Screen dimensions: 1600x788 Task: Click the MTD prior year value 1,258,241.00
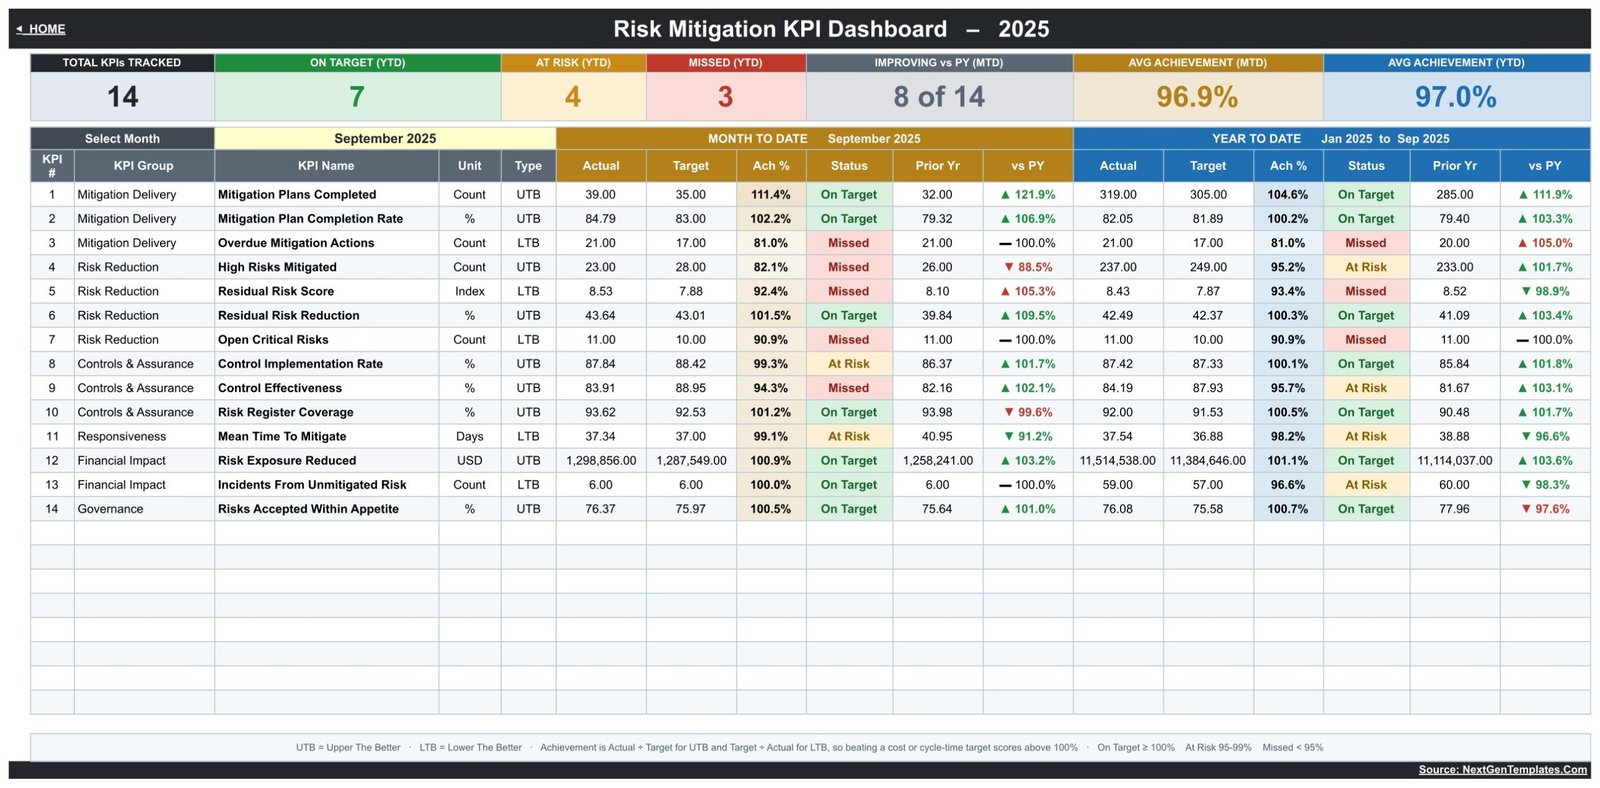(x=938, y=461)
